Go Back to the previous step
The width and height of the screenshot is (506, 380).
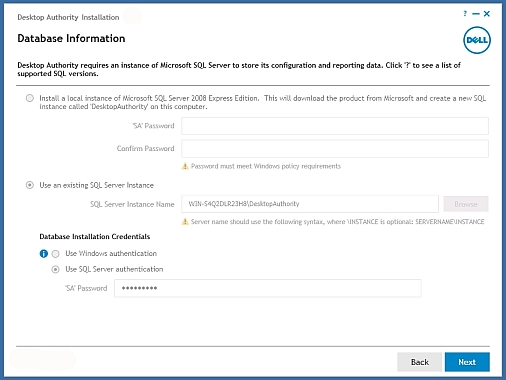[x=420, y=362]
